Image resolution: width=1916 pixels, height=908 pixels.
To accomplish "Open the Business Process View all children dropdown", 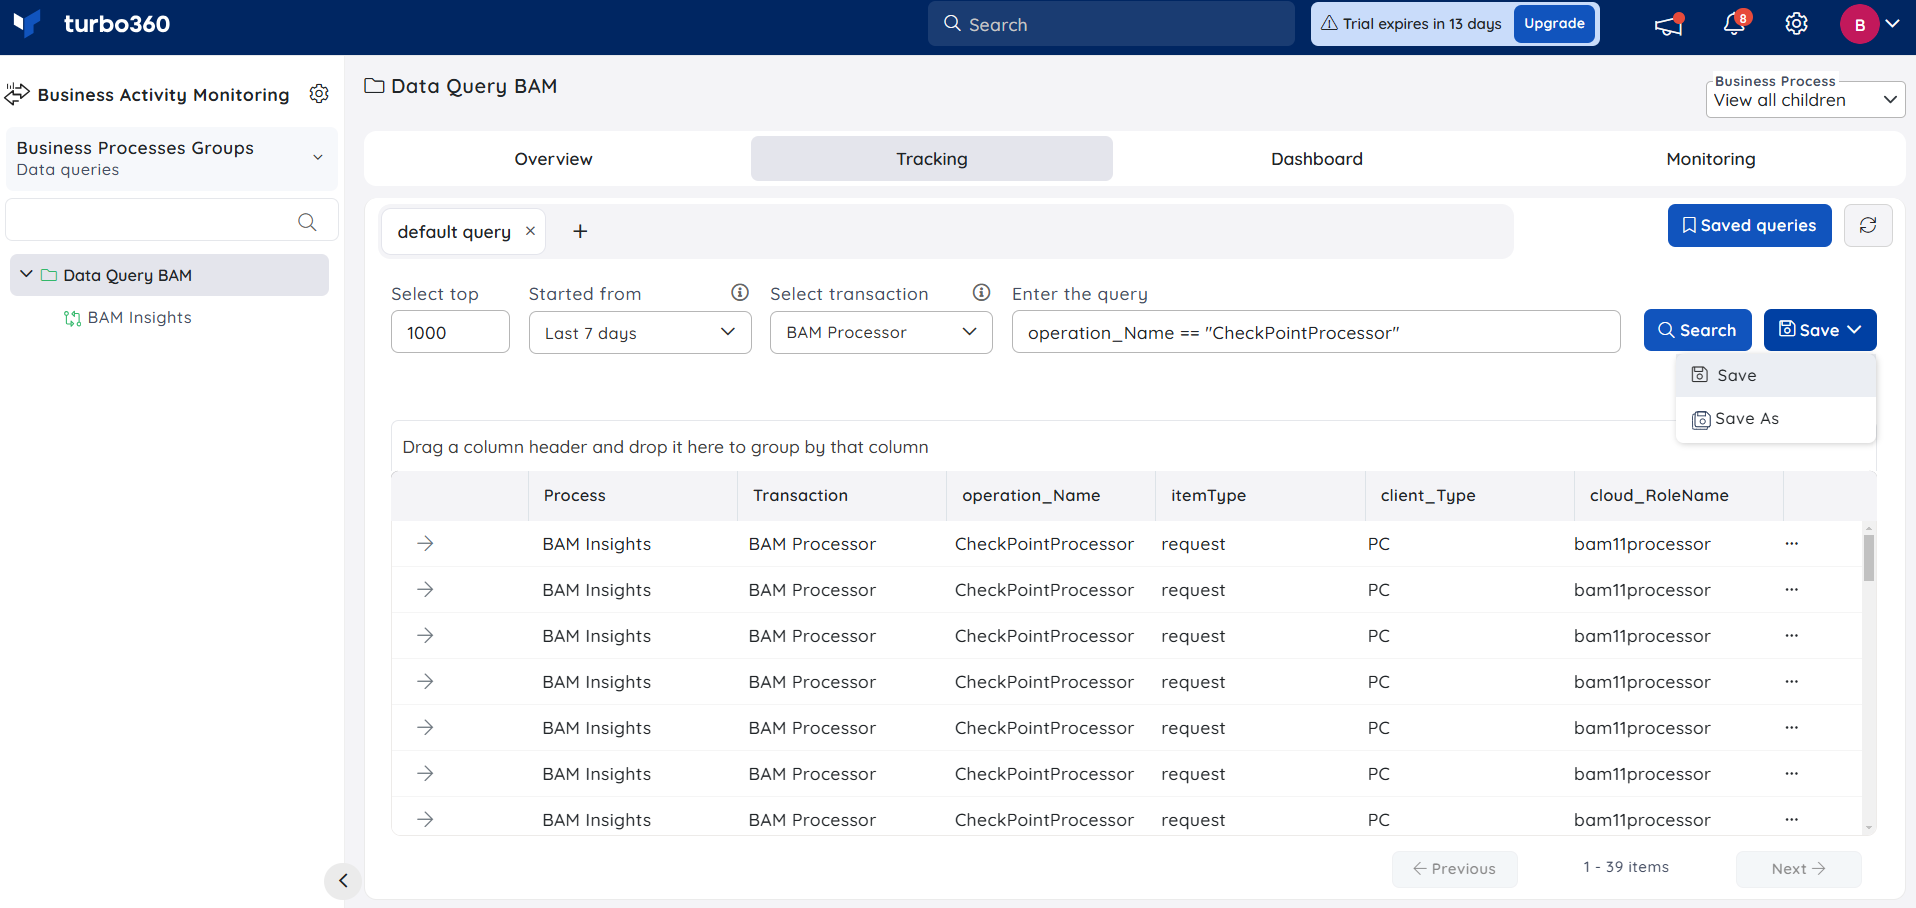I will click(1805, 100).
